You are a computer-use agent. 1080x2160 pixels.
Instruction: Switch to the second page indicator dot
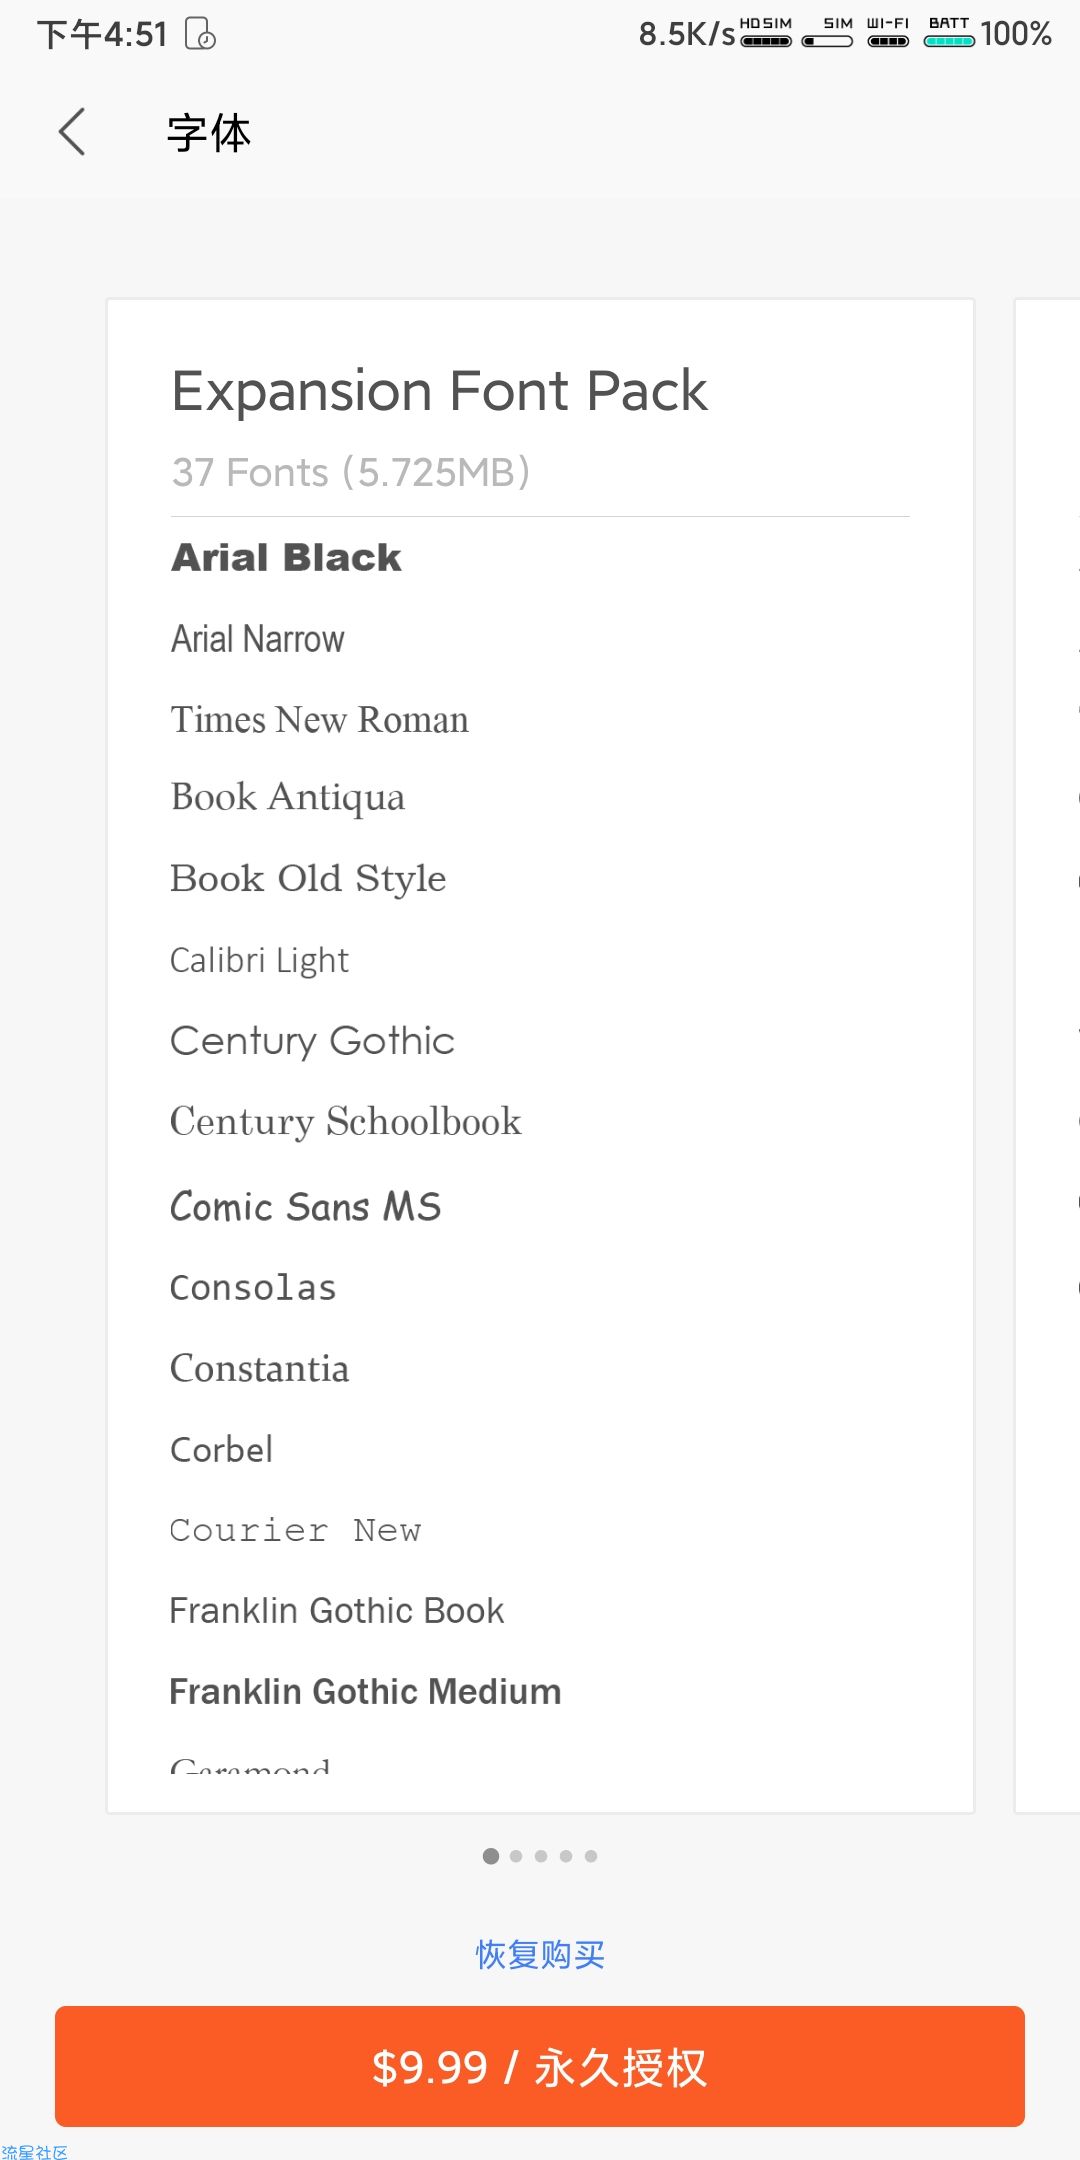[x=516, y=1856]
